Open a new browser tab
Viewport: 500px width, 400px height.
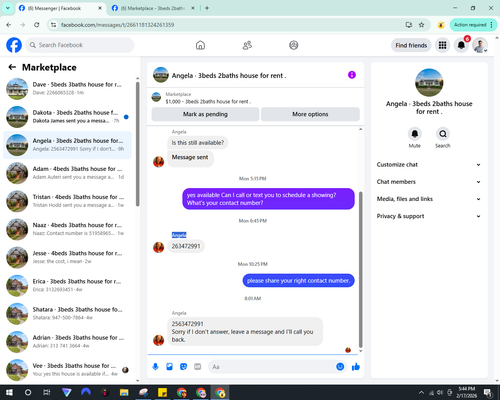tap(207, 8)
